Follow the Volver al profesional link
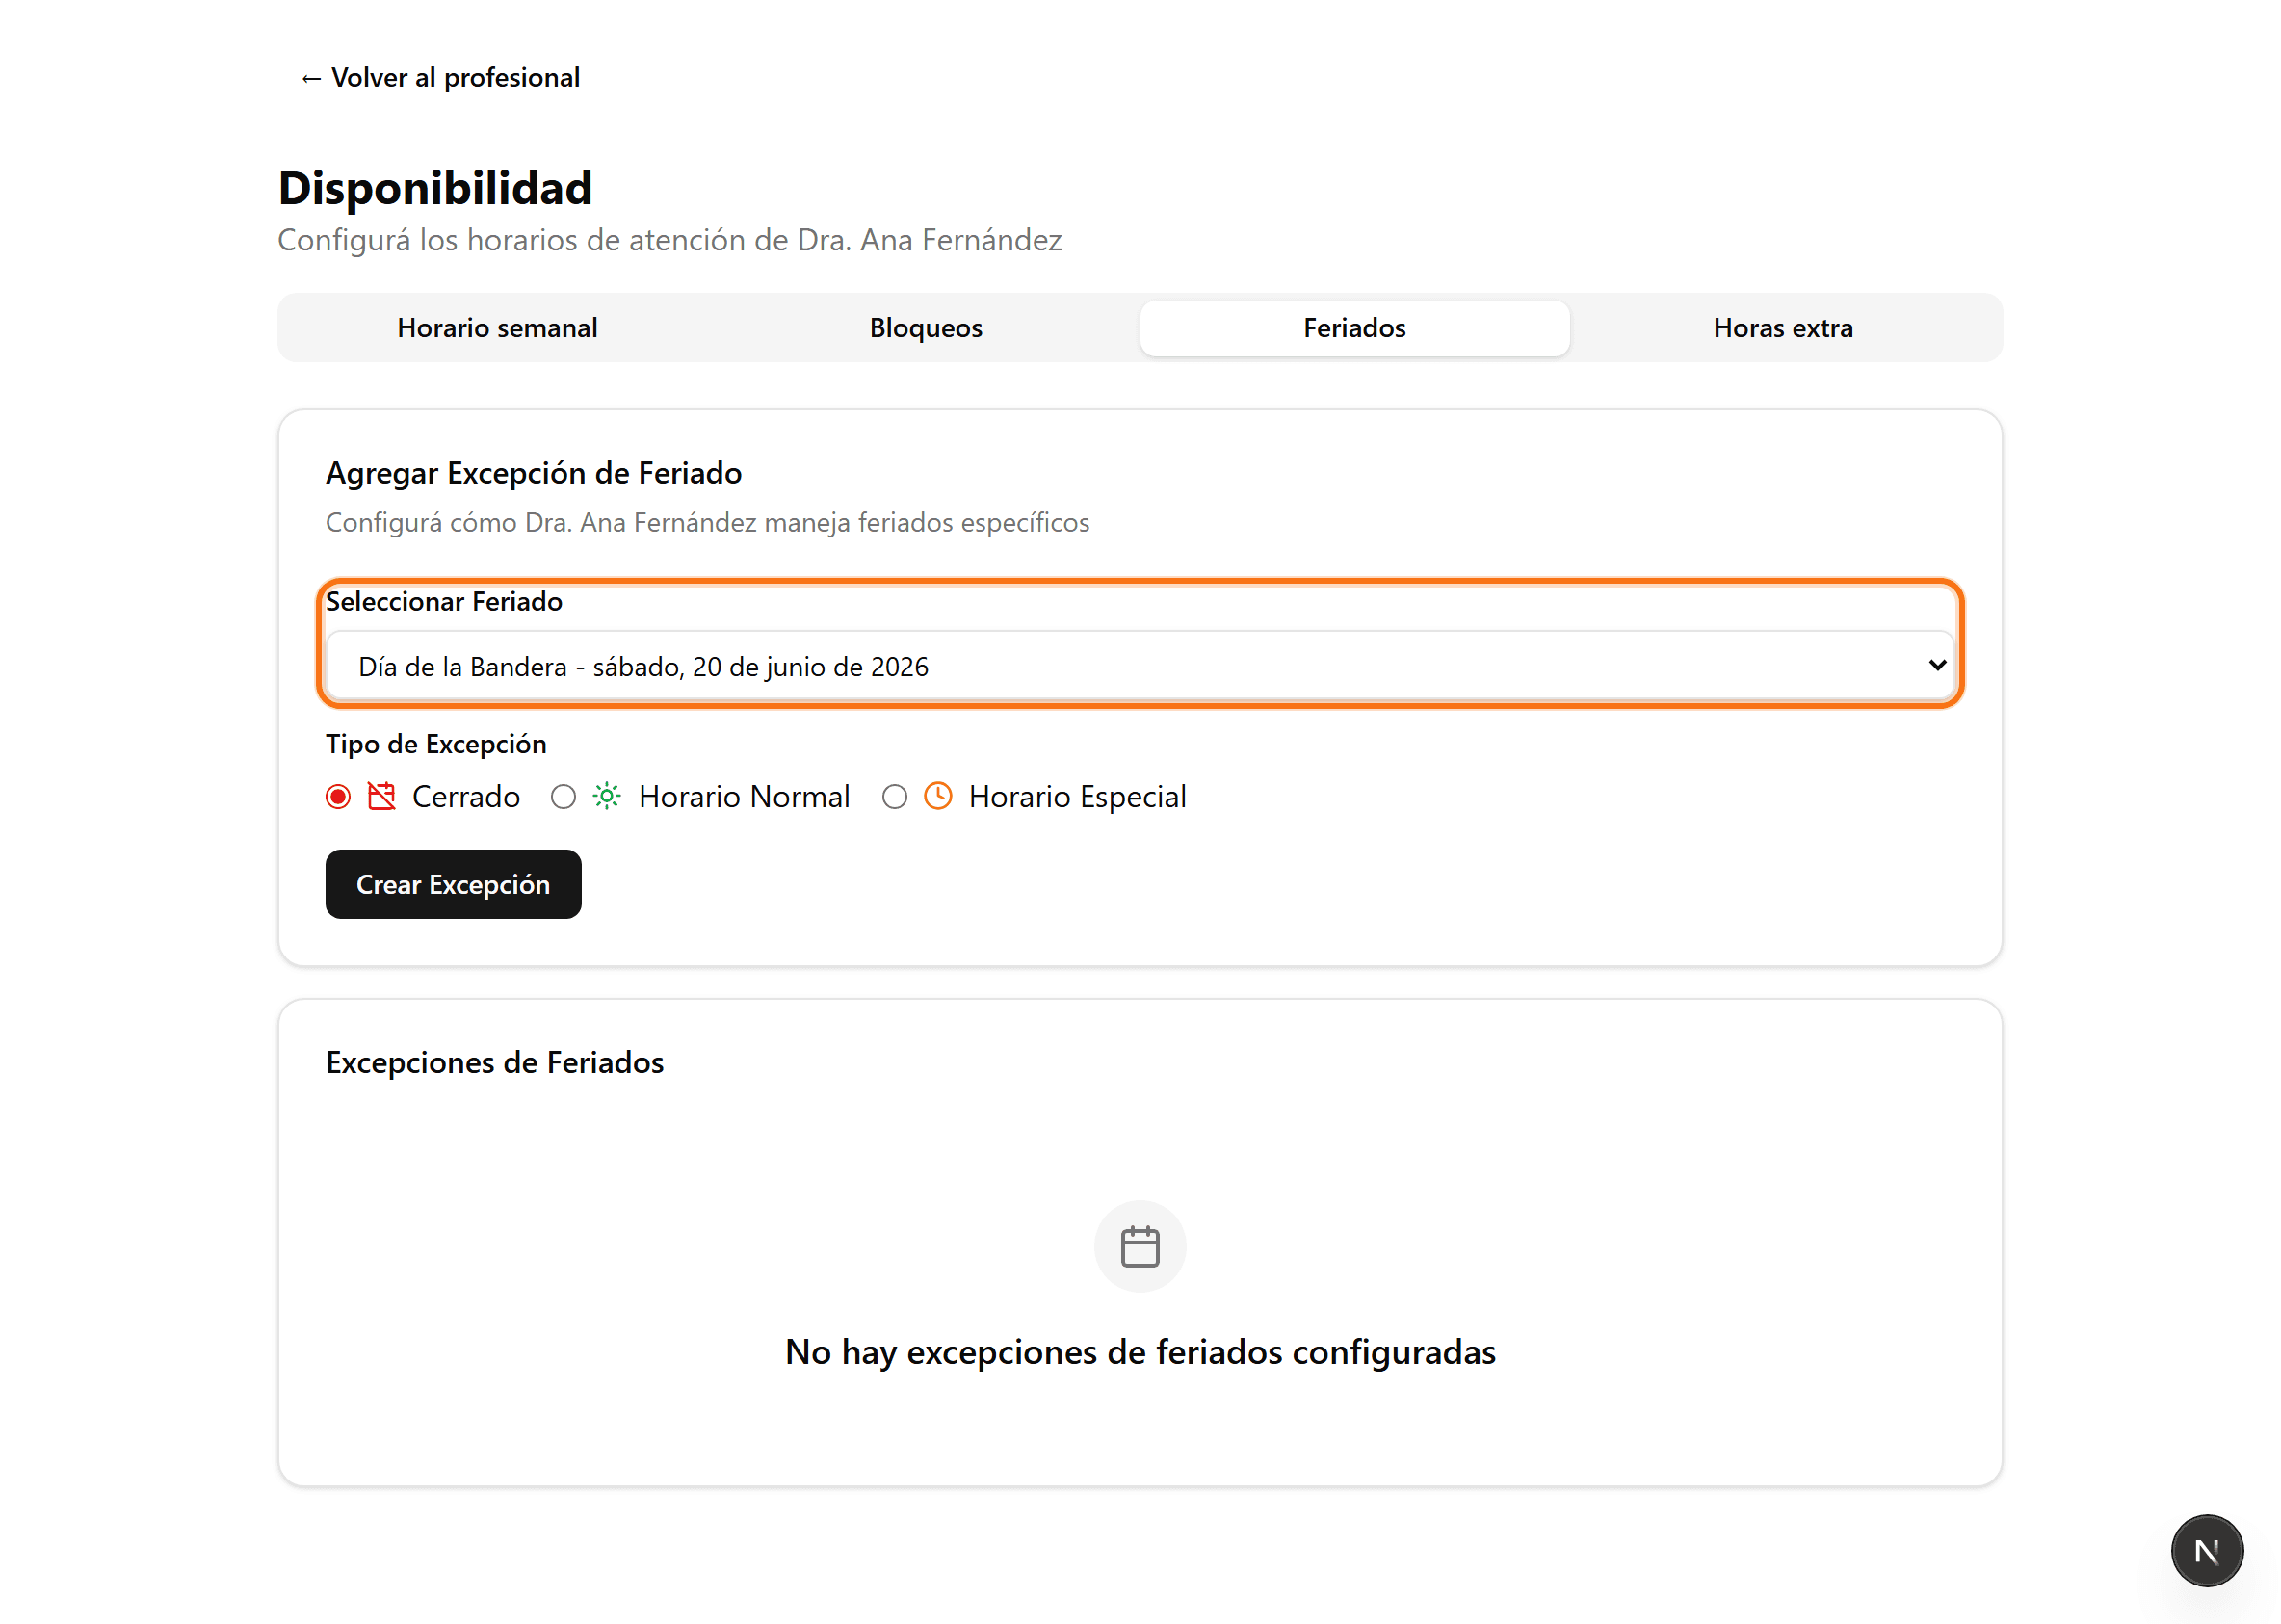This screenshot has height=1624, width=2281. 440,78
